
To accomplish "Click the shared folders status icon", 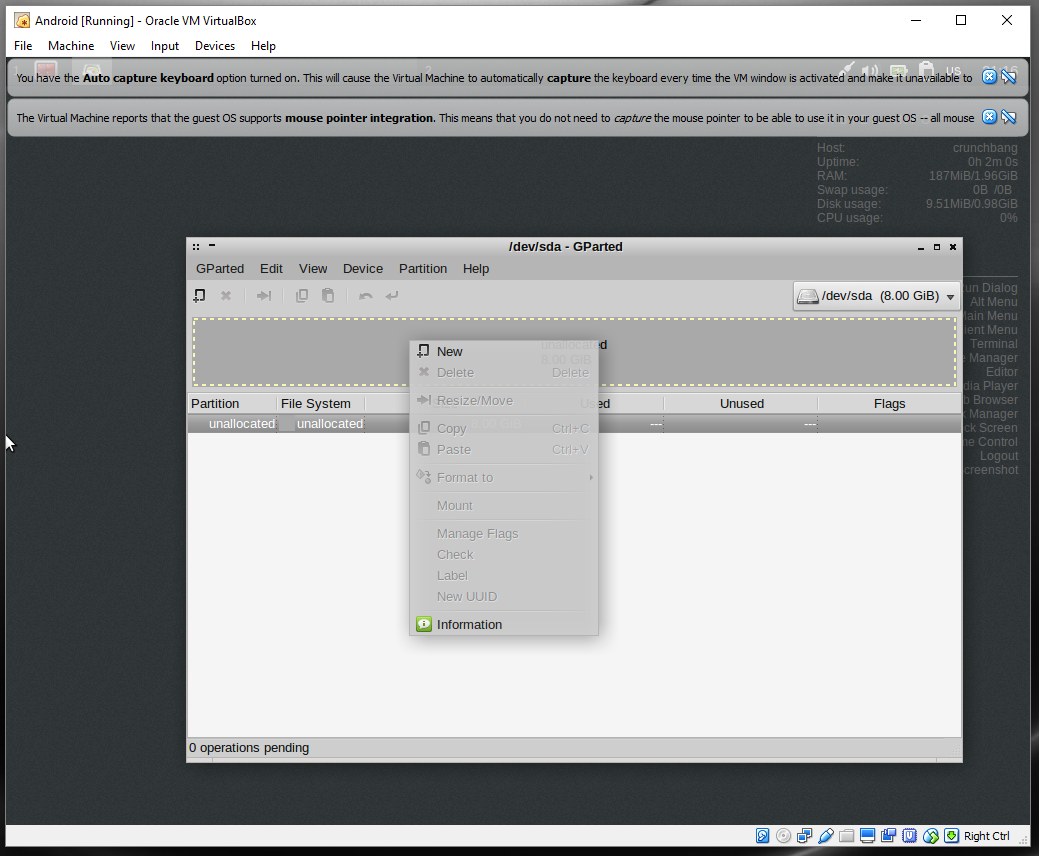I will coord(846,836).
